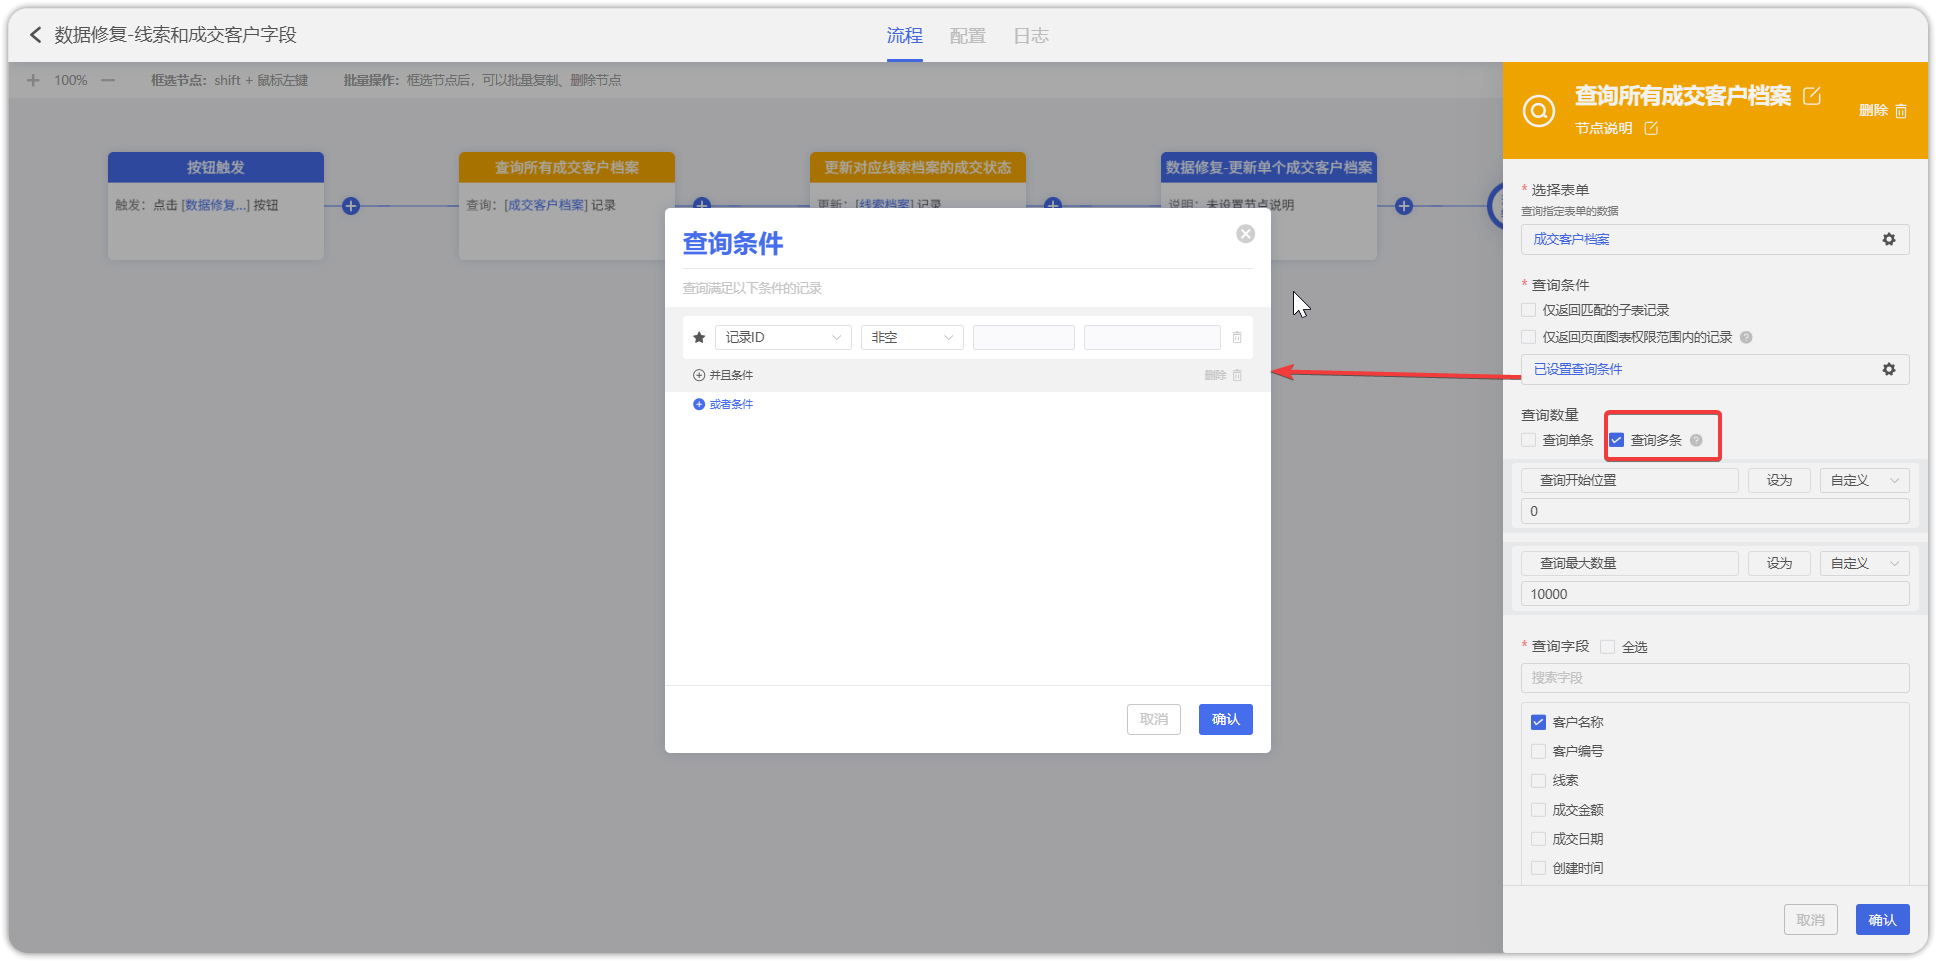This screenshot has width=1936, height=961.
Task: Click 确认 button in 查询条件 dialog
Action: [x=1225, y=720]
